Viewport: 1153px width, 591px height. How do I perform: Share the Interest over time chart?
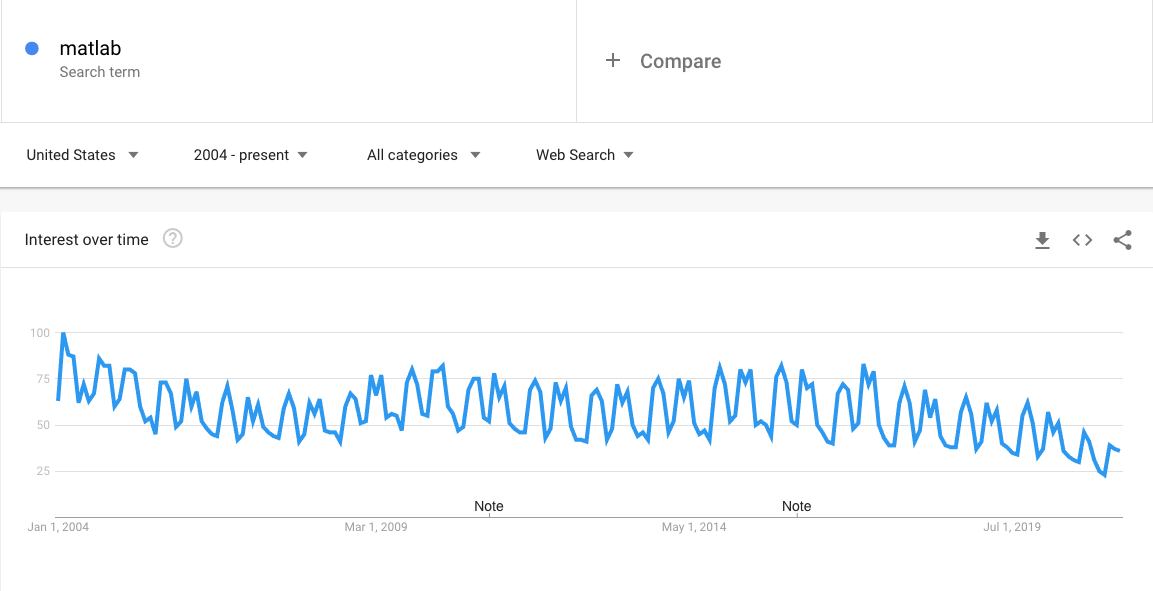[1122, 240]
